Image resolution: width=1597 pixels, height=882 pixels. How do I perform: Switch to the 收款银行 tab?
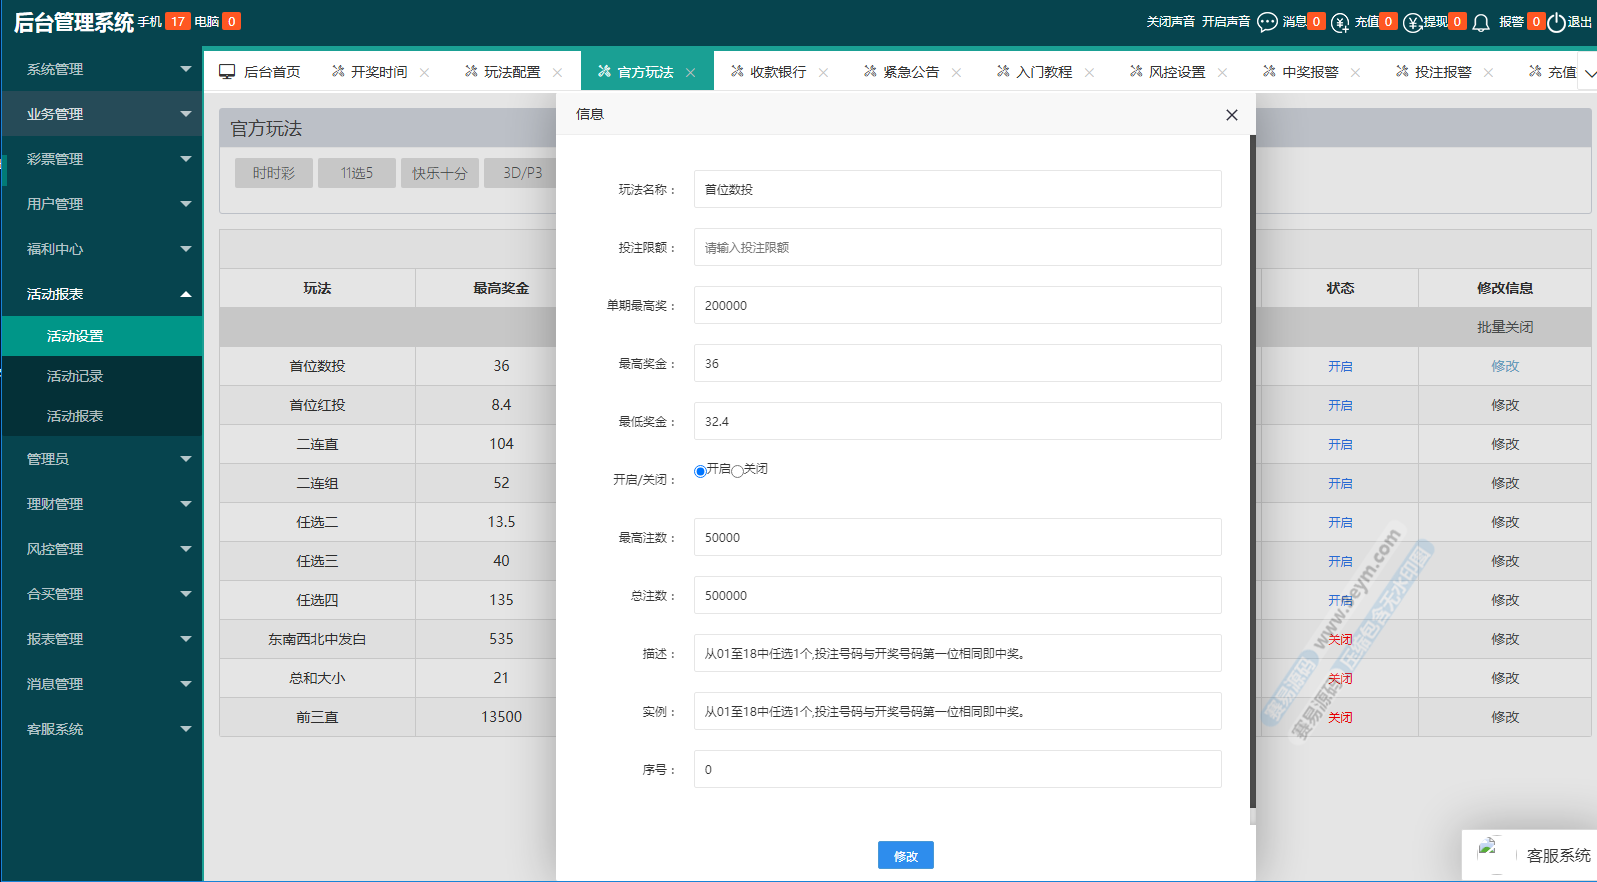(777, 72)
